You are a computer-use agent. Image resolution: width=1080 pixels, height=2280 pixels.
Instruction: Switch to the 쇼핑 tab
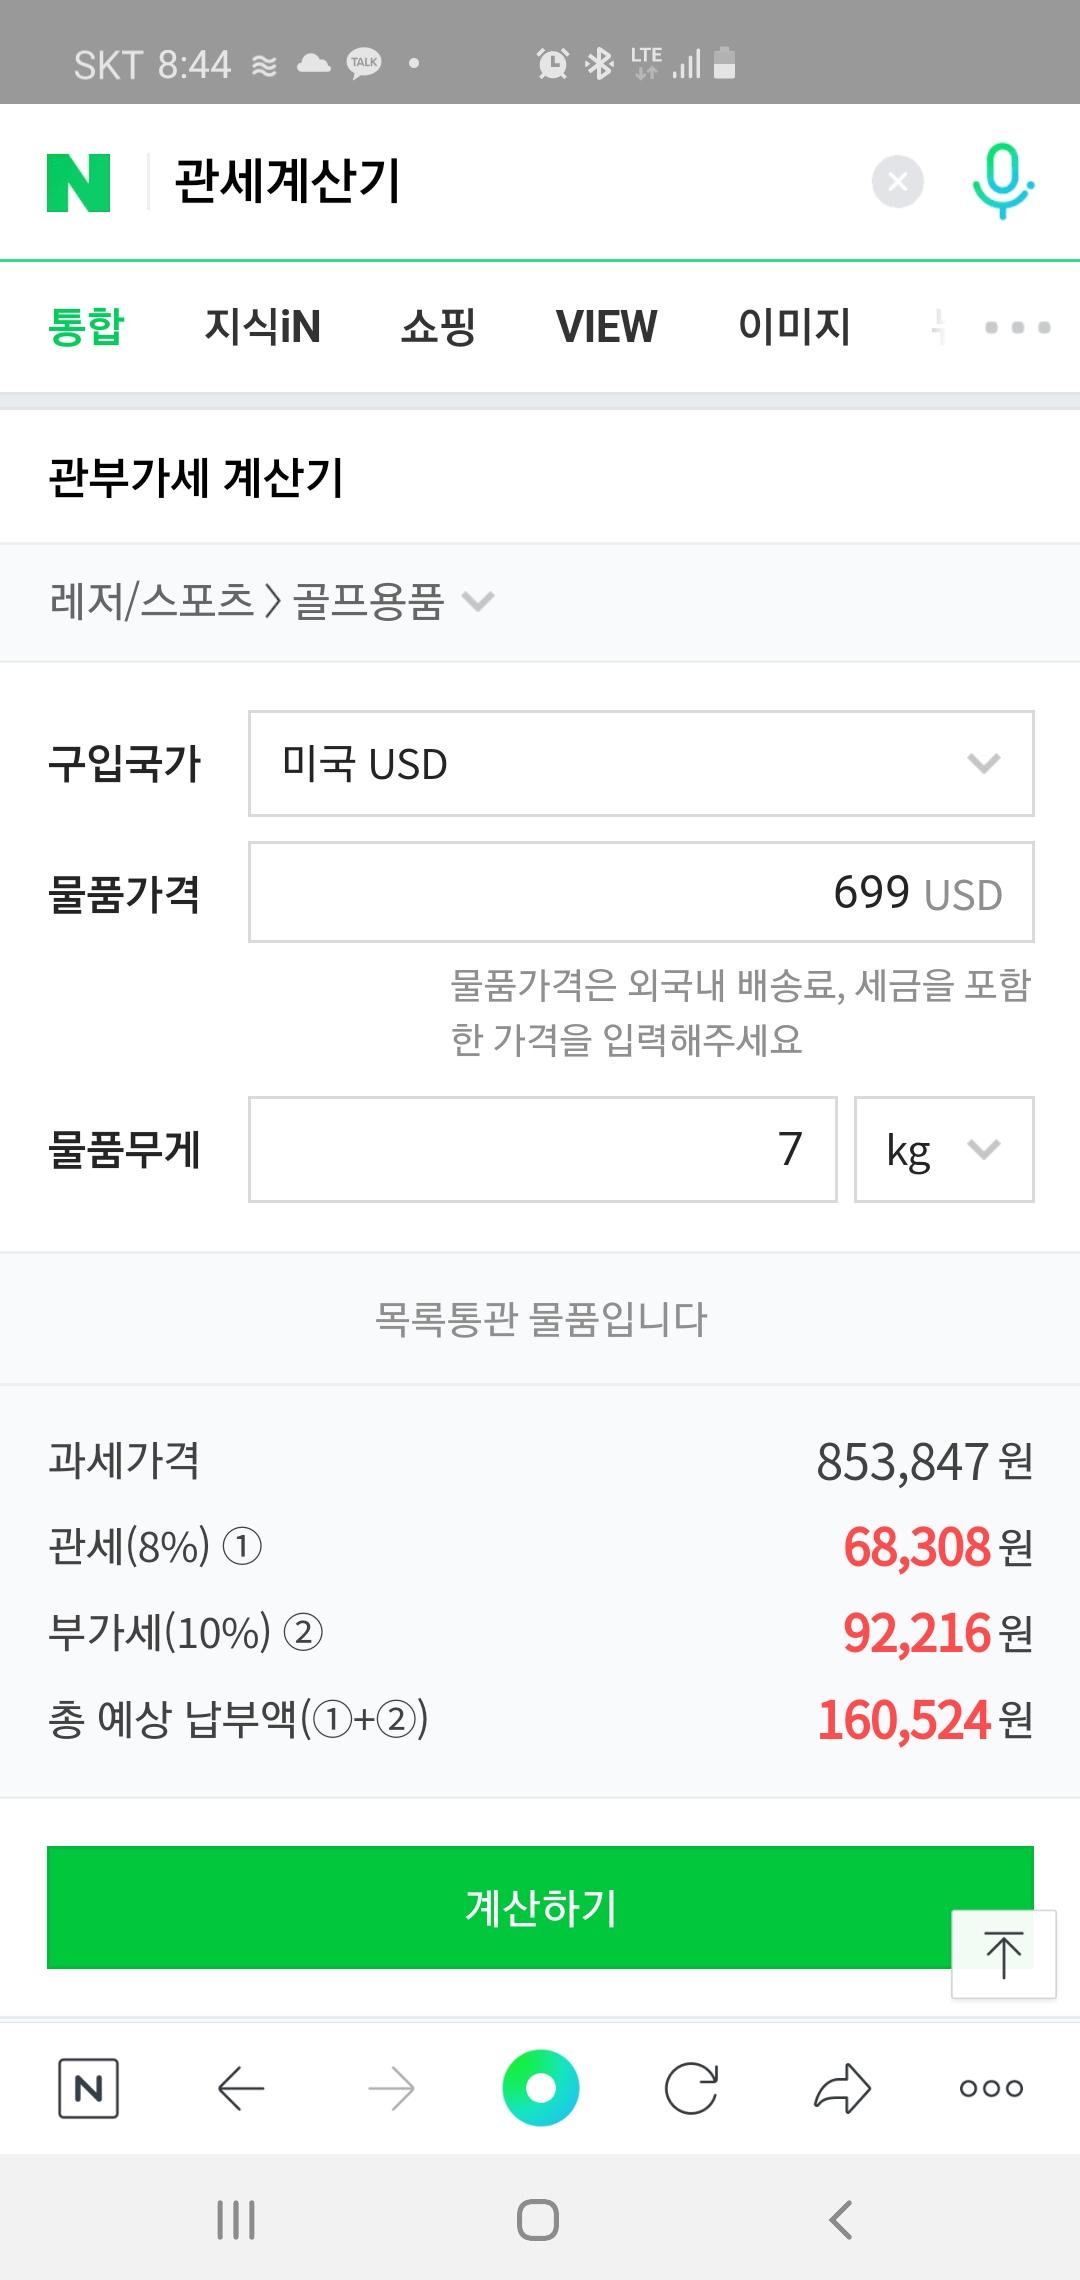point(438,327)
